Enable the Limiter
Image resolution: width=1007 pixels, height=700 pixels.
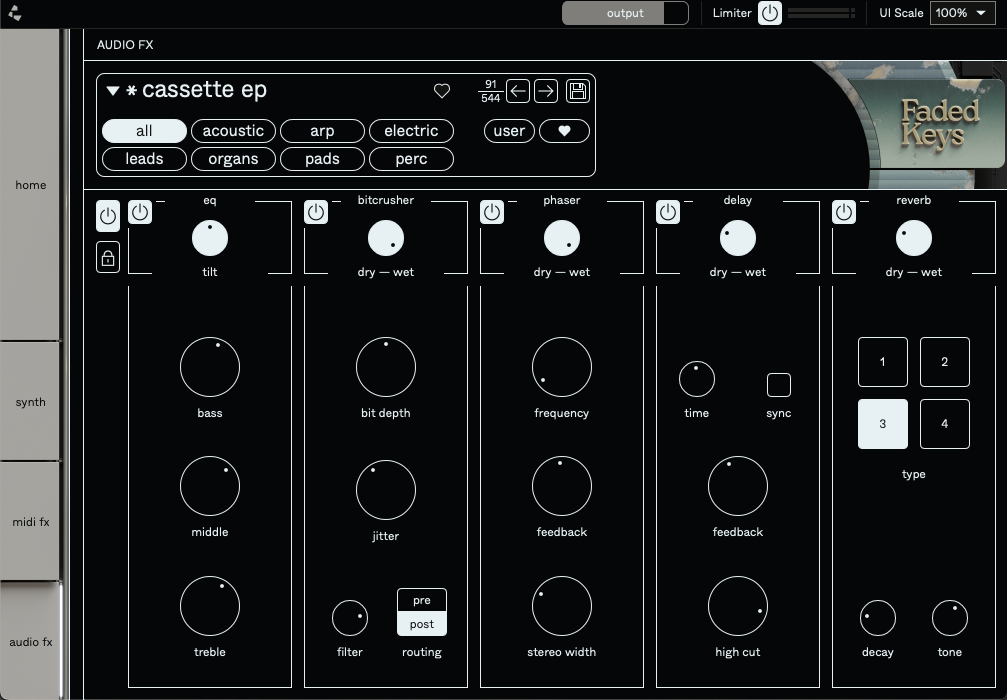pyautogui.click(x=769, y=13)
